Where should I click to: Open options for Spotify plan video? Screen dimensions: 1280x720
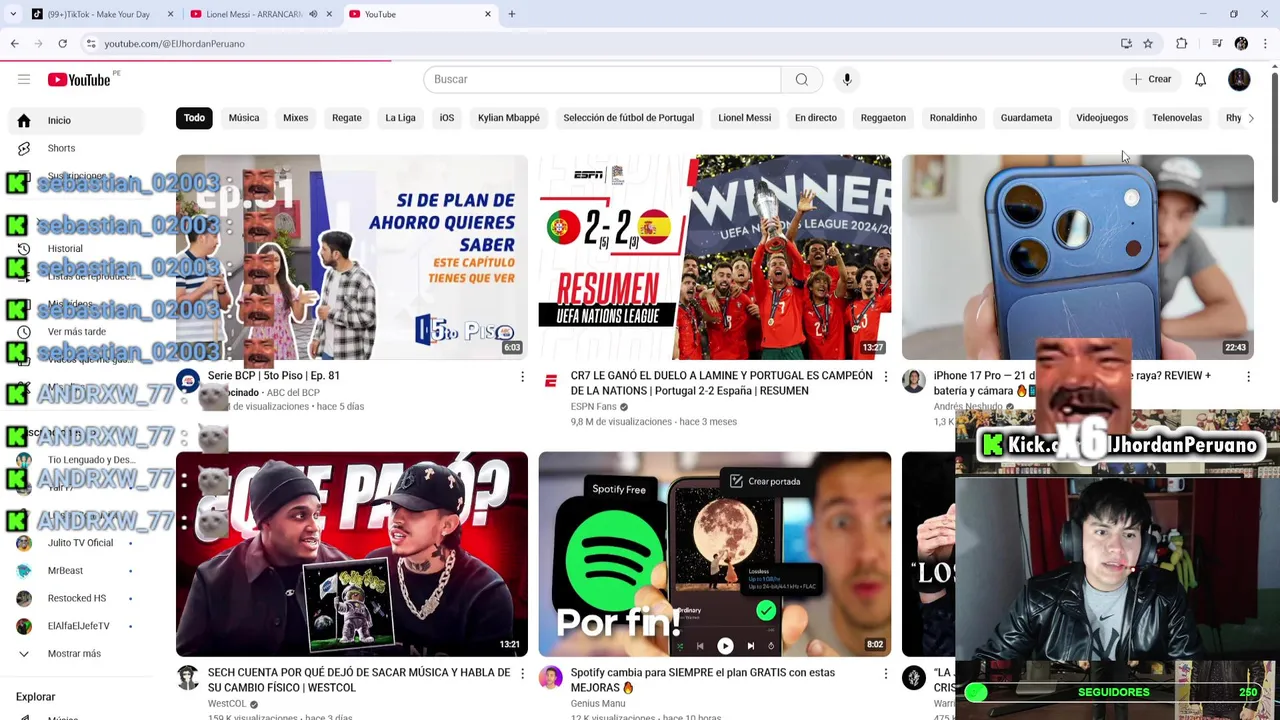[885, 673]
